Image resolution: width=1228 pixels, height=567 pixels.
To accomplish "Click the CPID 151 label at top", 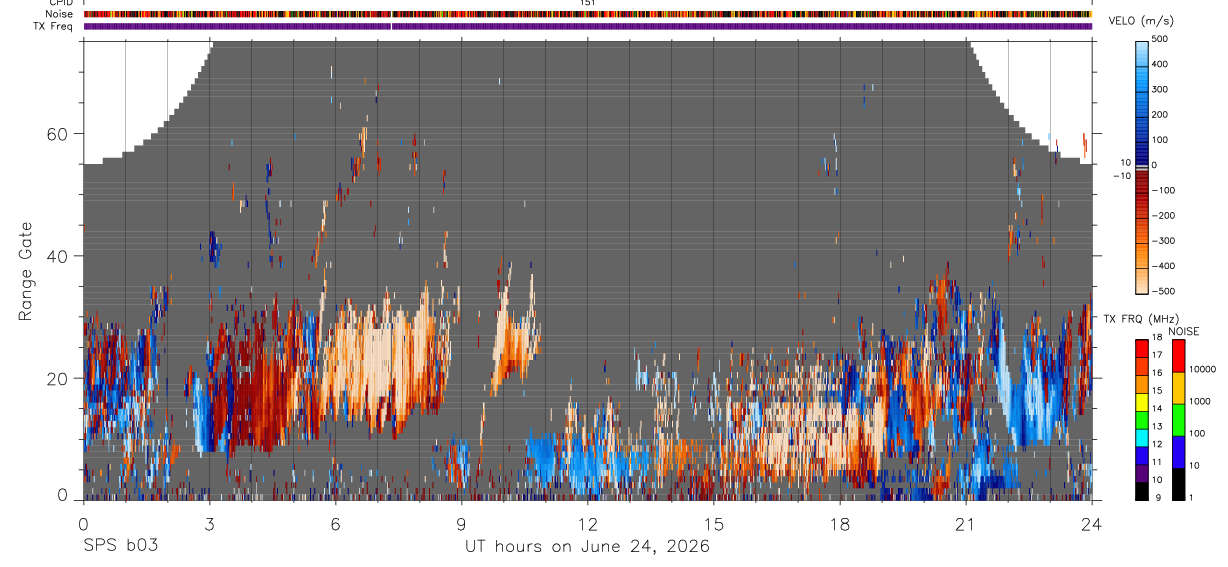I will [587, 3].
